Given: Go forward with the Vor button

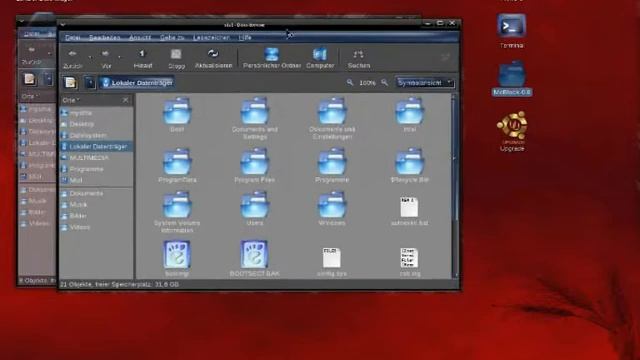Looking at the screenshot, I should [106, 58].
